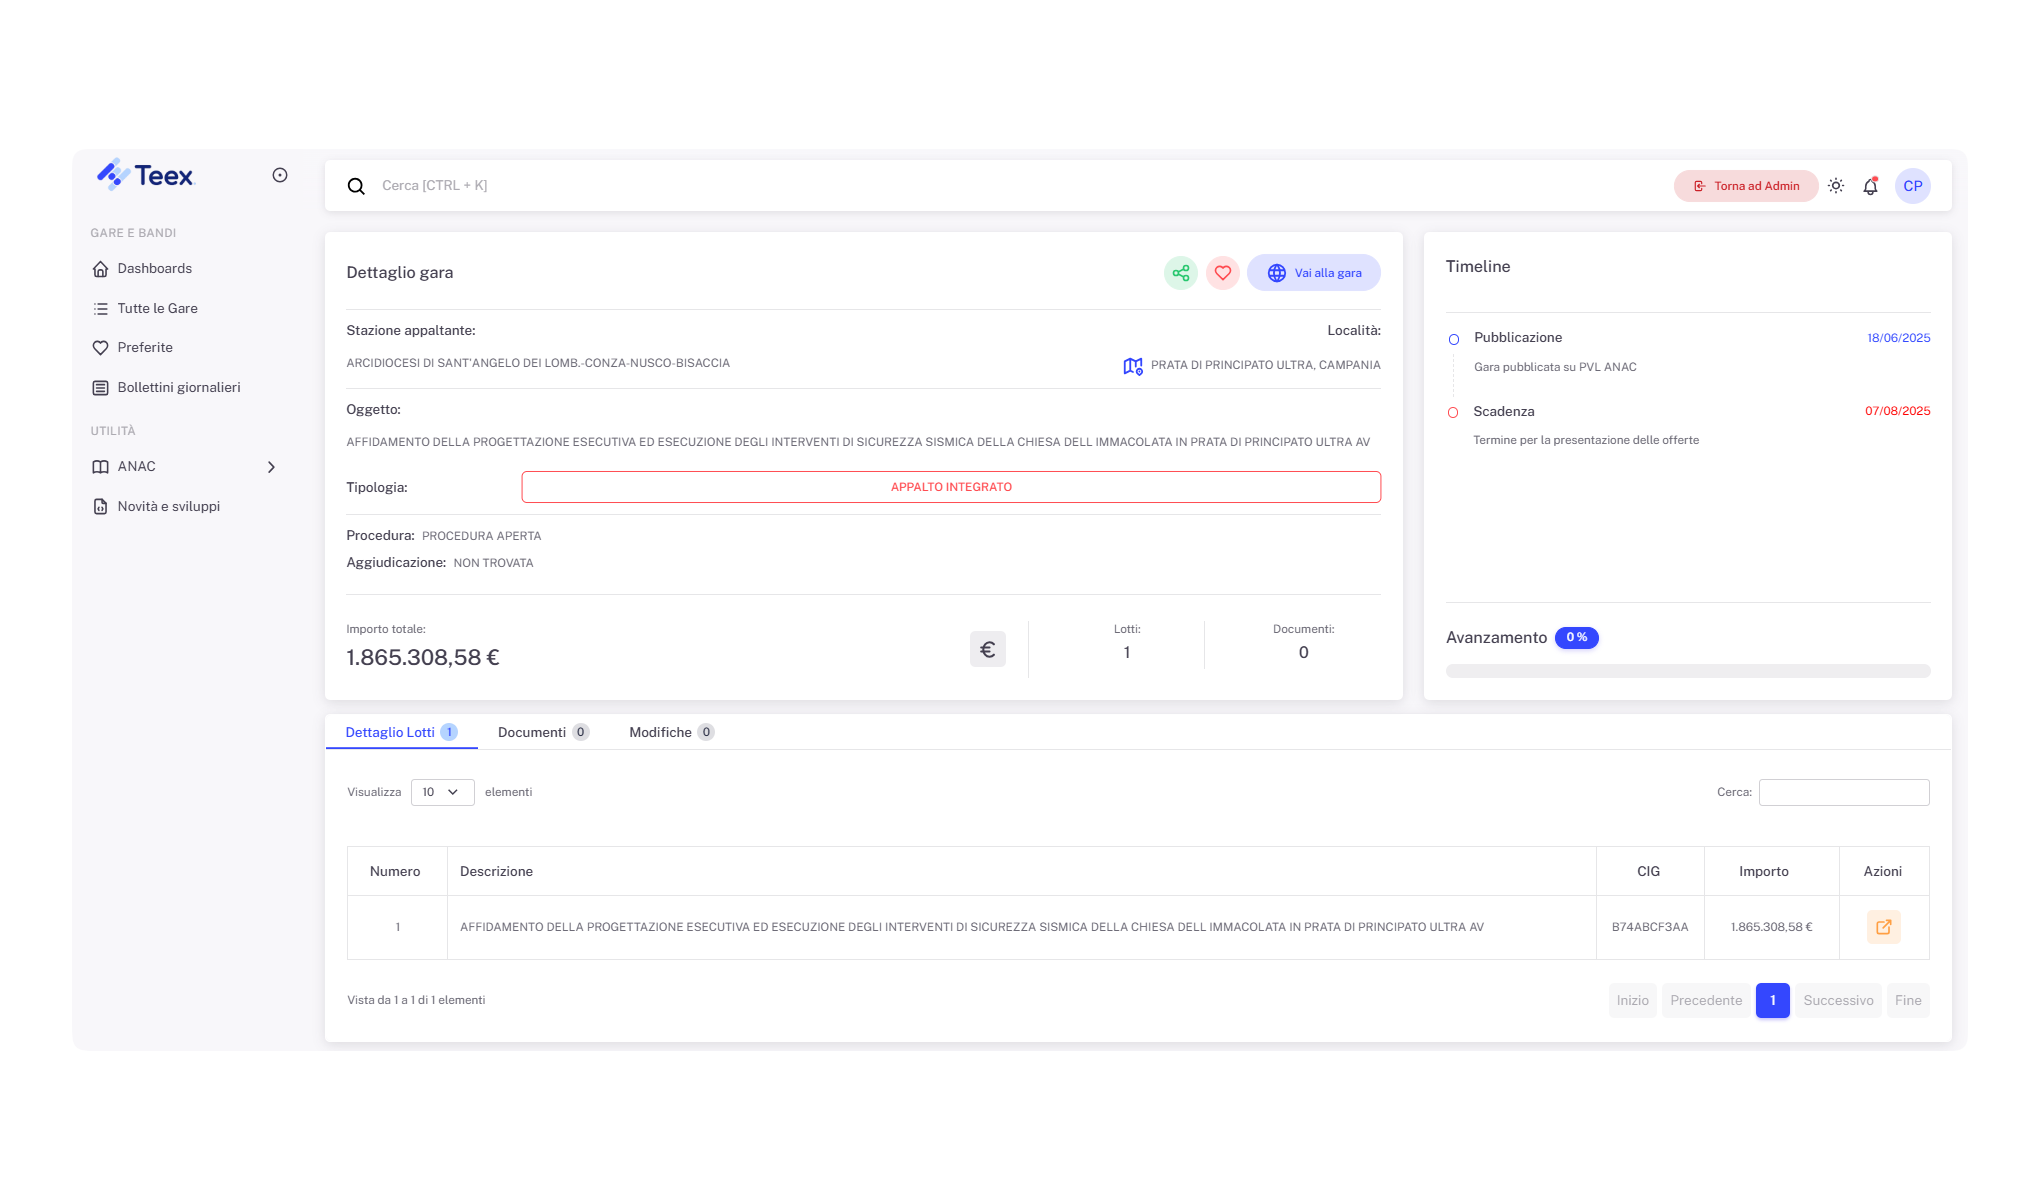View the location map pin for Prata di Principato Ultra
This screenshot has height=1200, width=2040.
[x=1132, y=365]
